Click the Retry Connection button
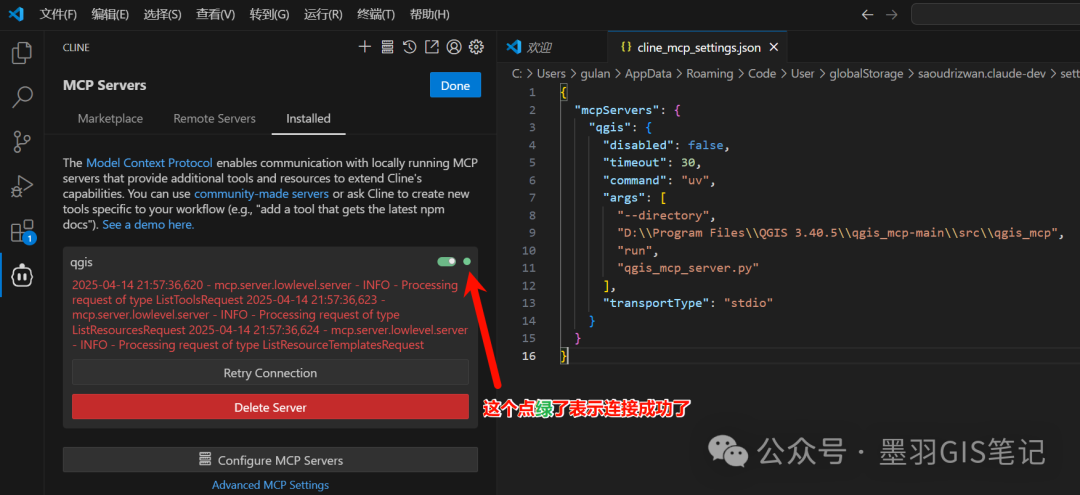Image resolution: width=1080 pixels, height=495 pixels. tap(270, 373)
